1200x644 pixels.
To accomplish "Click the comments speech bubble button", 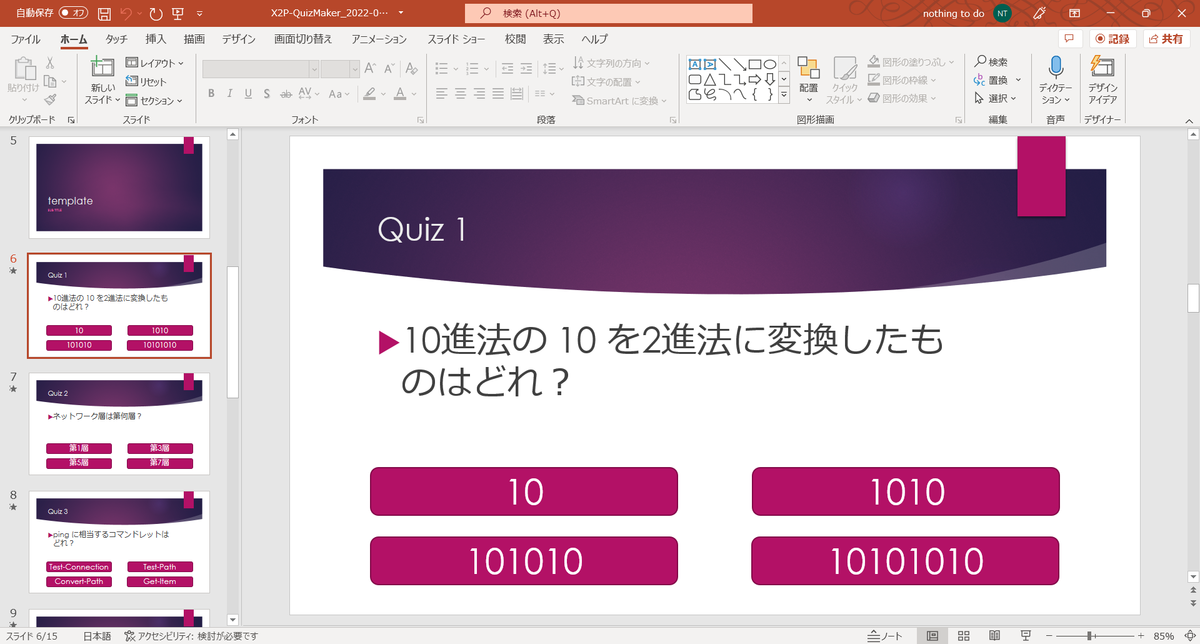I will pyautogui.click(x=1071, y=39).
